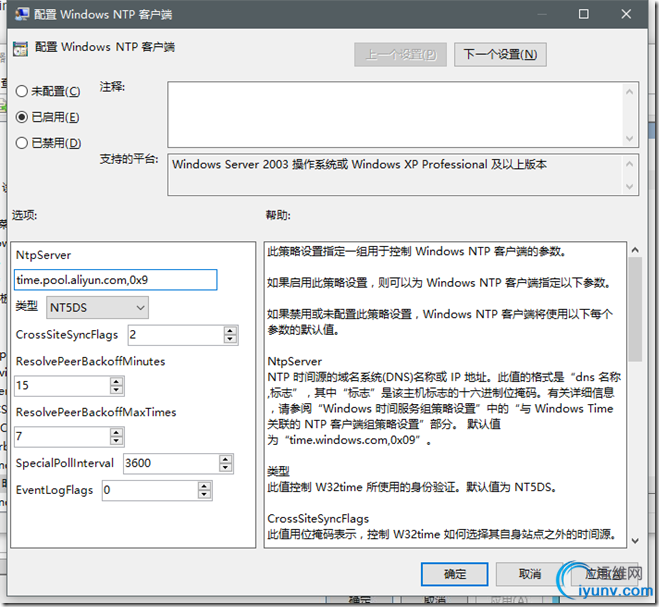Click the supported platform box scroll down arrow

pos(629,186)
